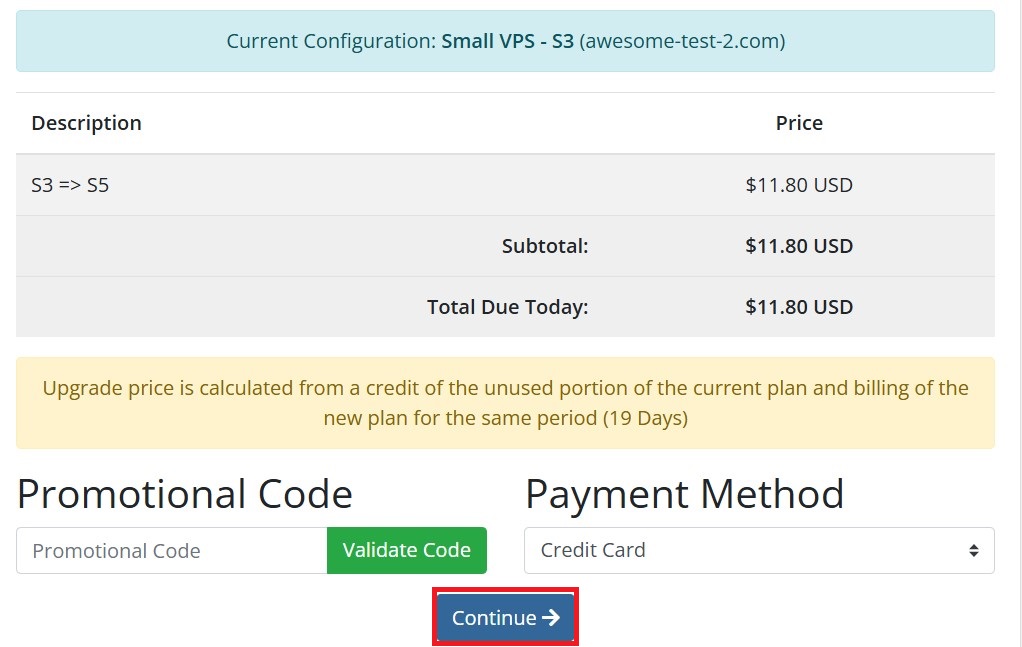Click the S3 => S5 upgrade row description
Viewport: 1022px width, 647px height.
click(70, 185)
